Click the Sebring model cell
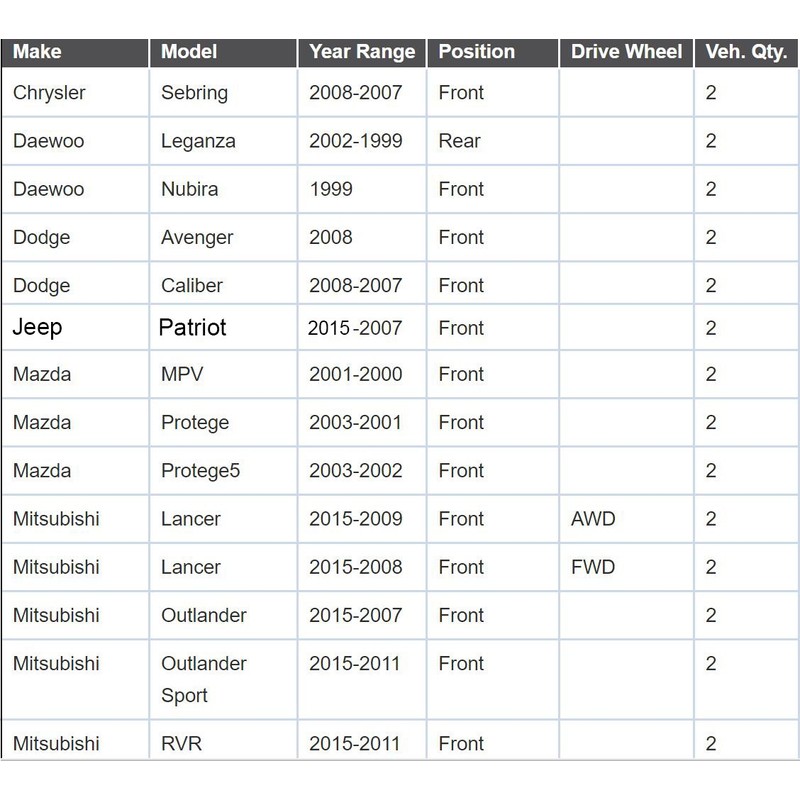The height and width of the screenshot is (800, 800). (x=223, y=92)
